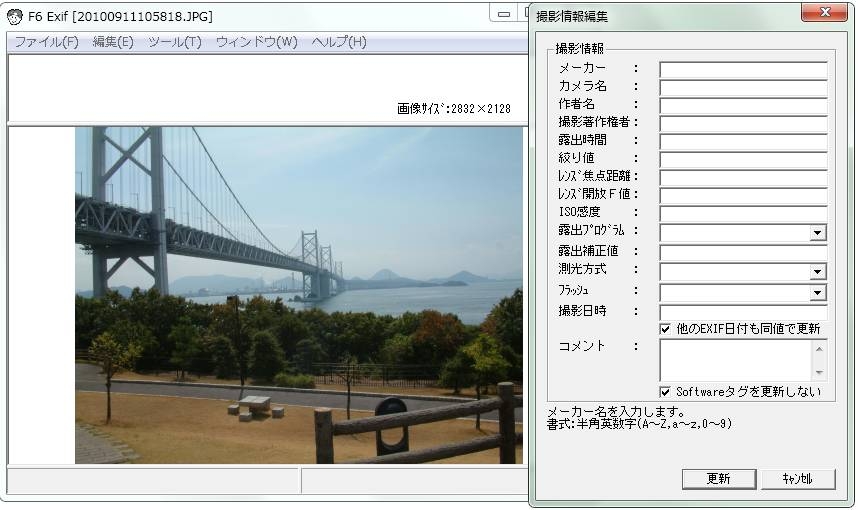
Task: Open the ヘルプ(H) menu
Action: (x=339, y=42)
